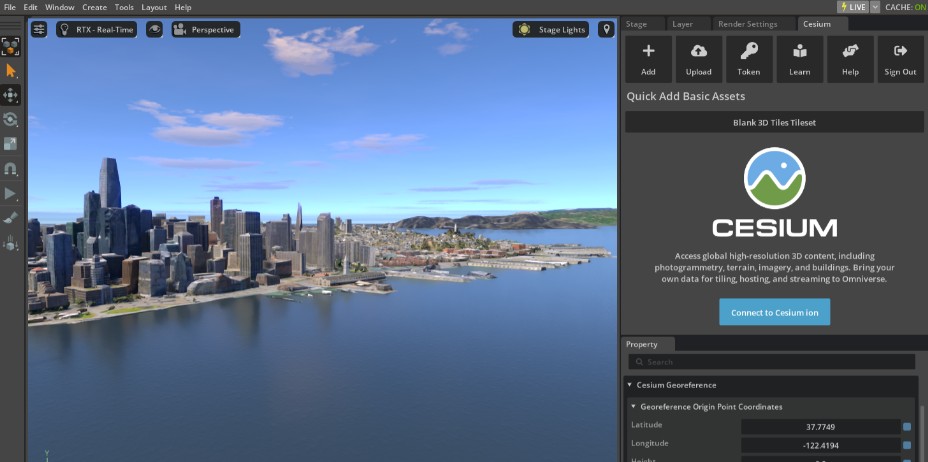Select the Paint brush tool

click(10, 218)
